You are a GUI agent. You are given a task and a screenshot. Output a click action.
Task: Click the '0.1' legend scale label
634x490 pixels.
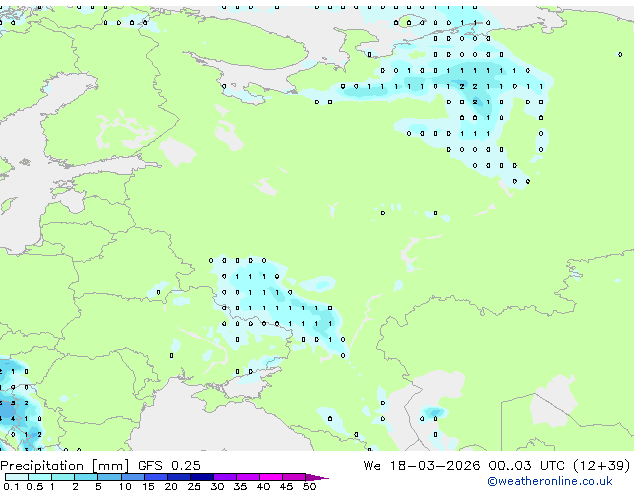pyautogui.click(x=11, y=486)
